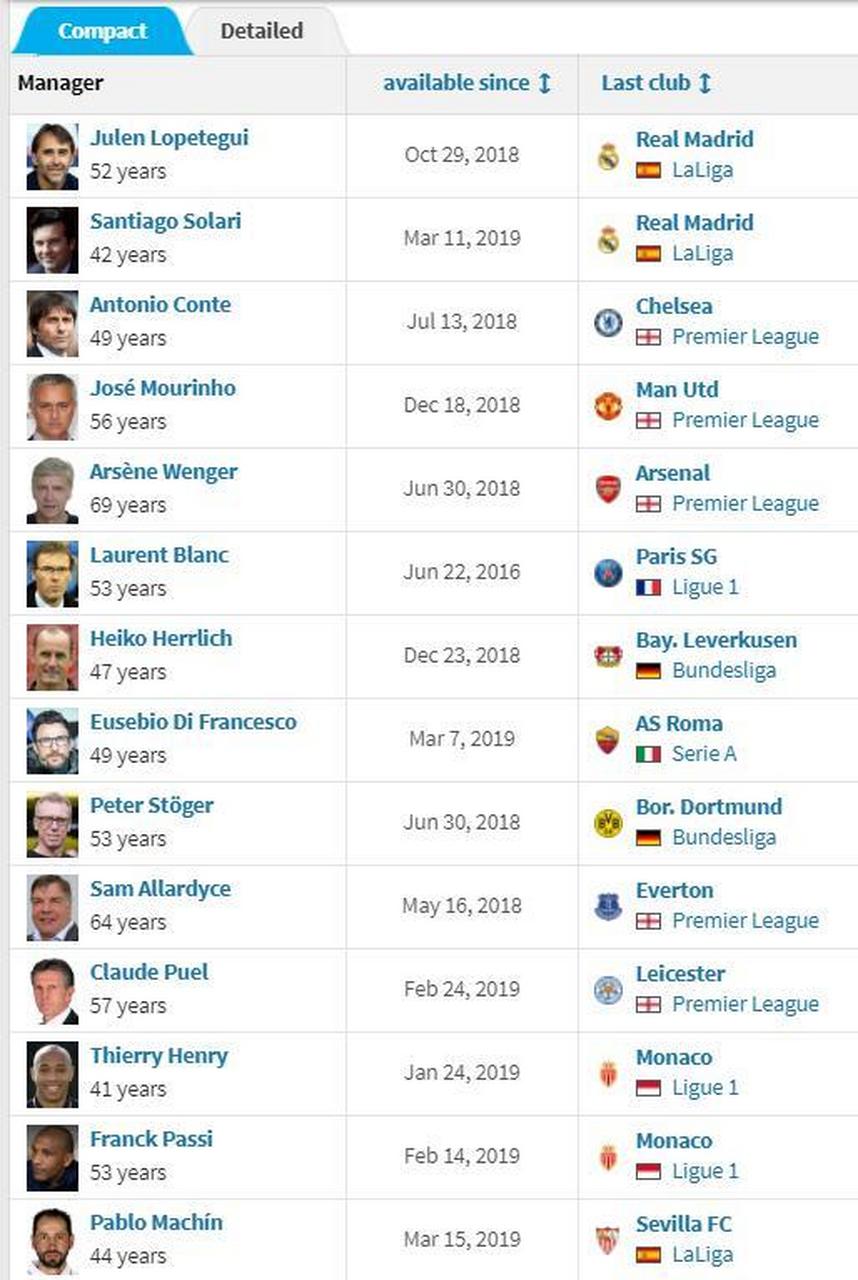Open the Serie A league link
This screenshot has width=858, height=1280.
pyautogui.click(x=704, y=754)
